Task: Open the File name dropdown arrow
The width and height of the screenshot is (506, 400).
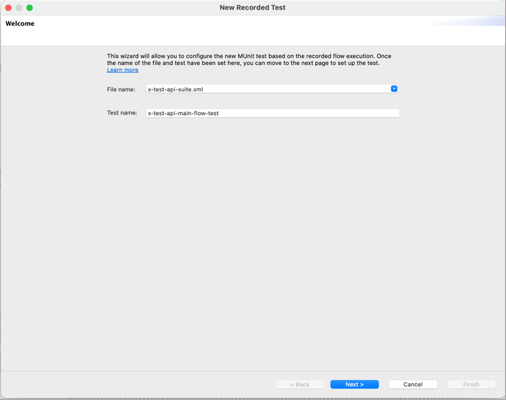Action: click(394, 89)
